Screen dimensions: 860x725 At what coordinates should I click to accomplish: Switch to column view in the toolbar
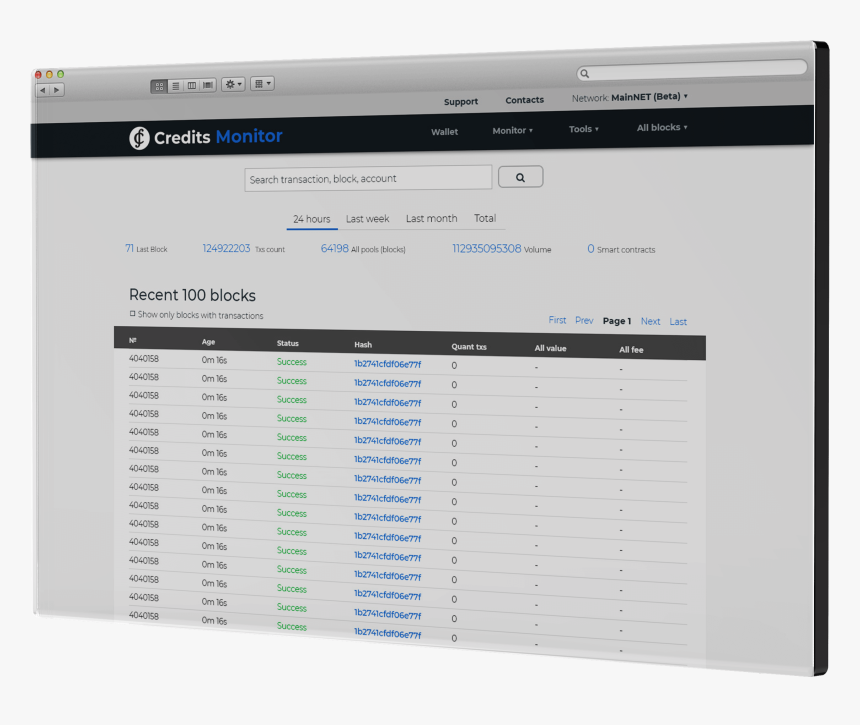tap(191, 85)
